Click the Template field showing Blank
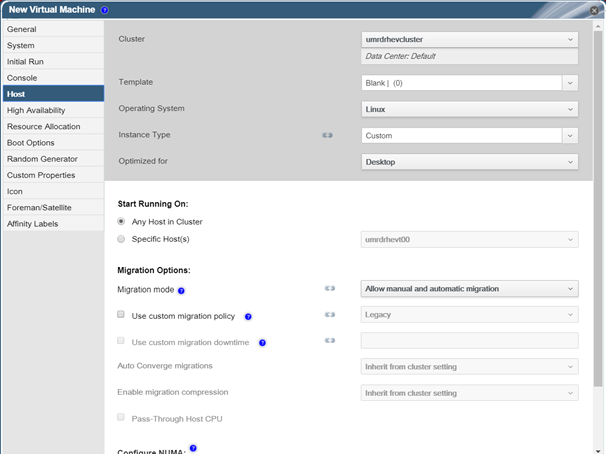This screenshot has width=606, height=454. pos(461,83)
